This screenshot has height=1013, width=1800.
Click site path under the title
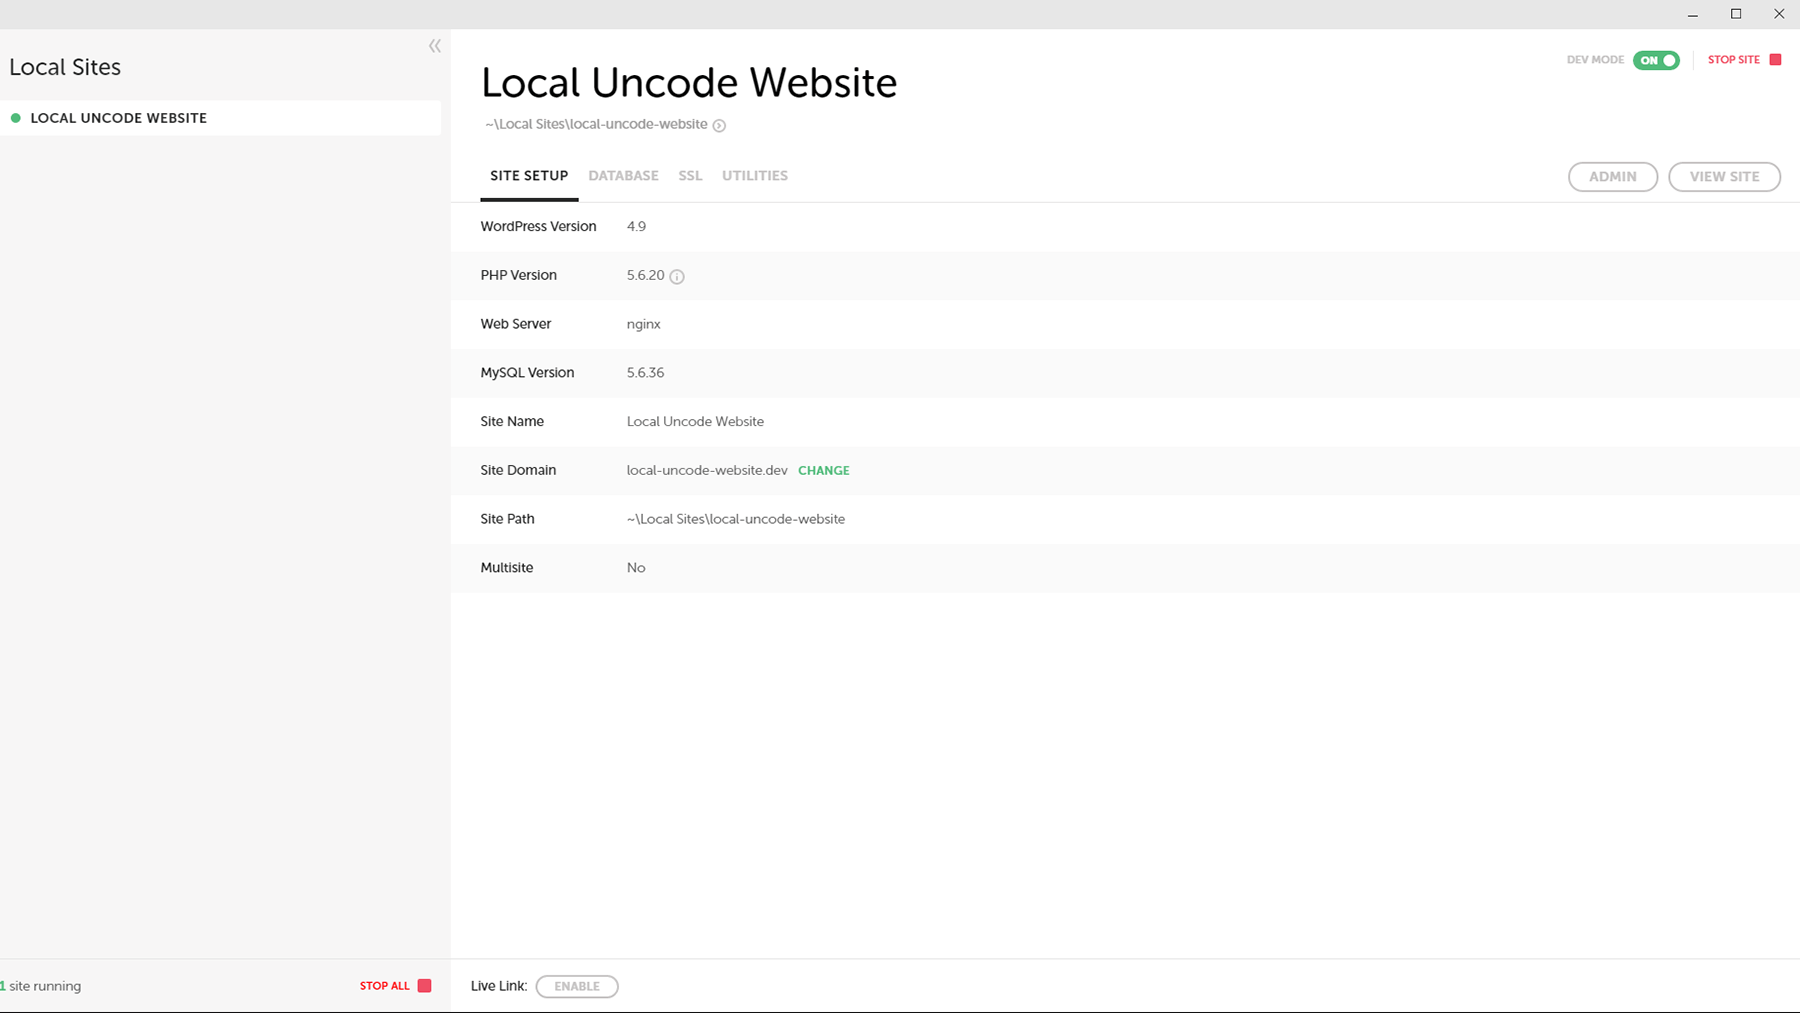coord(596,125)
